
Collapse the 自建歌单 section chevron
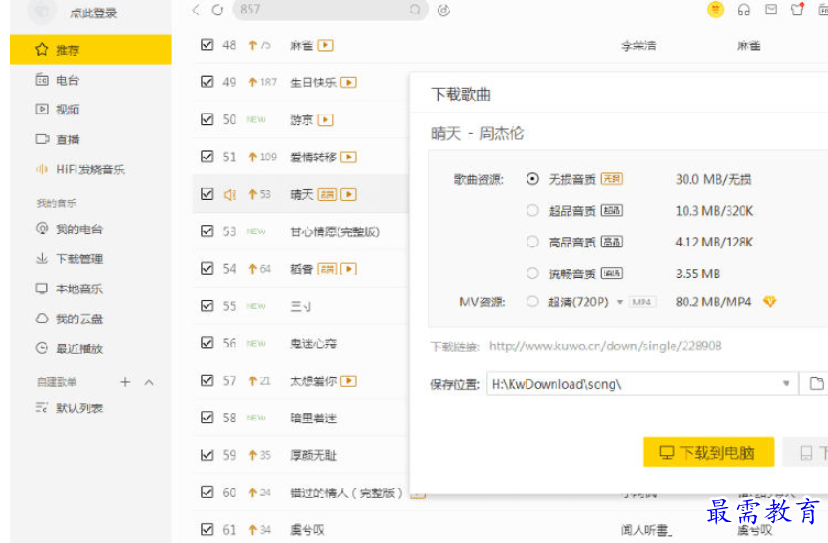pyautogui.click(x=149, y=382)
